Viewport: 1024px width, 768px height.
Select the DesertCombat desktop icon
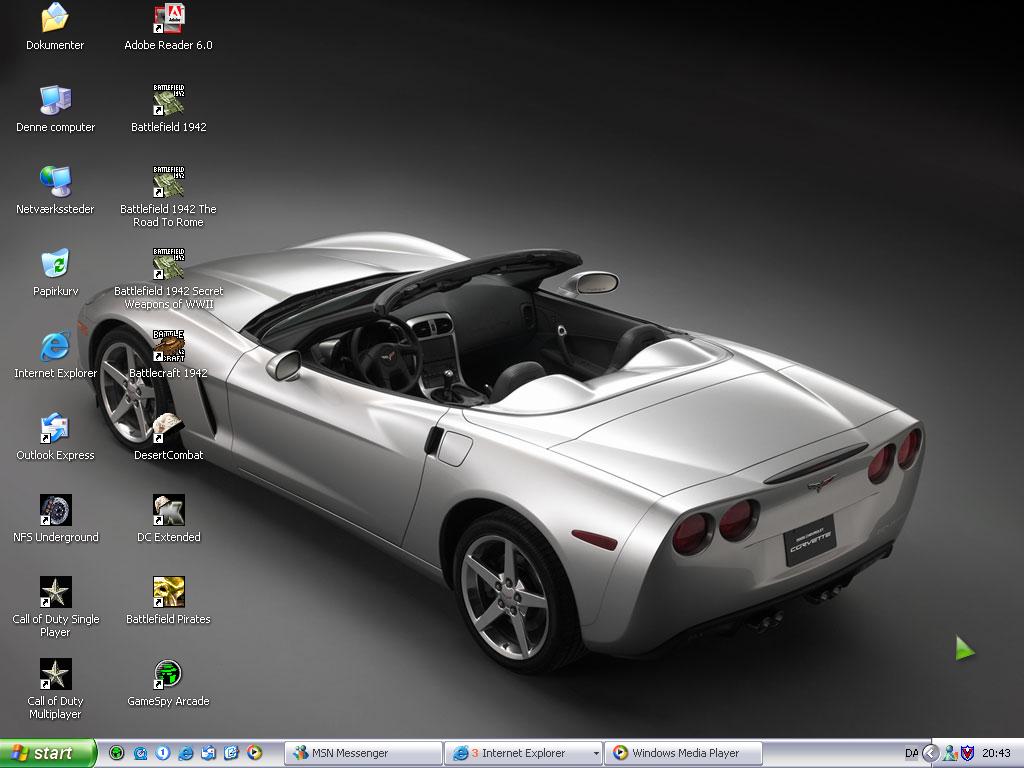pos(168,429)
